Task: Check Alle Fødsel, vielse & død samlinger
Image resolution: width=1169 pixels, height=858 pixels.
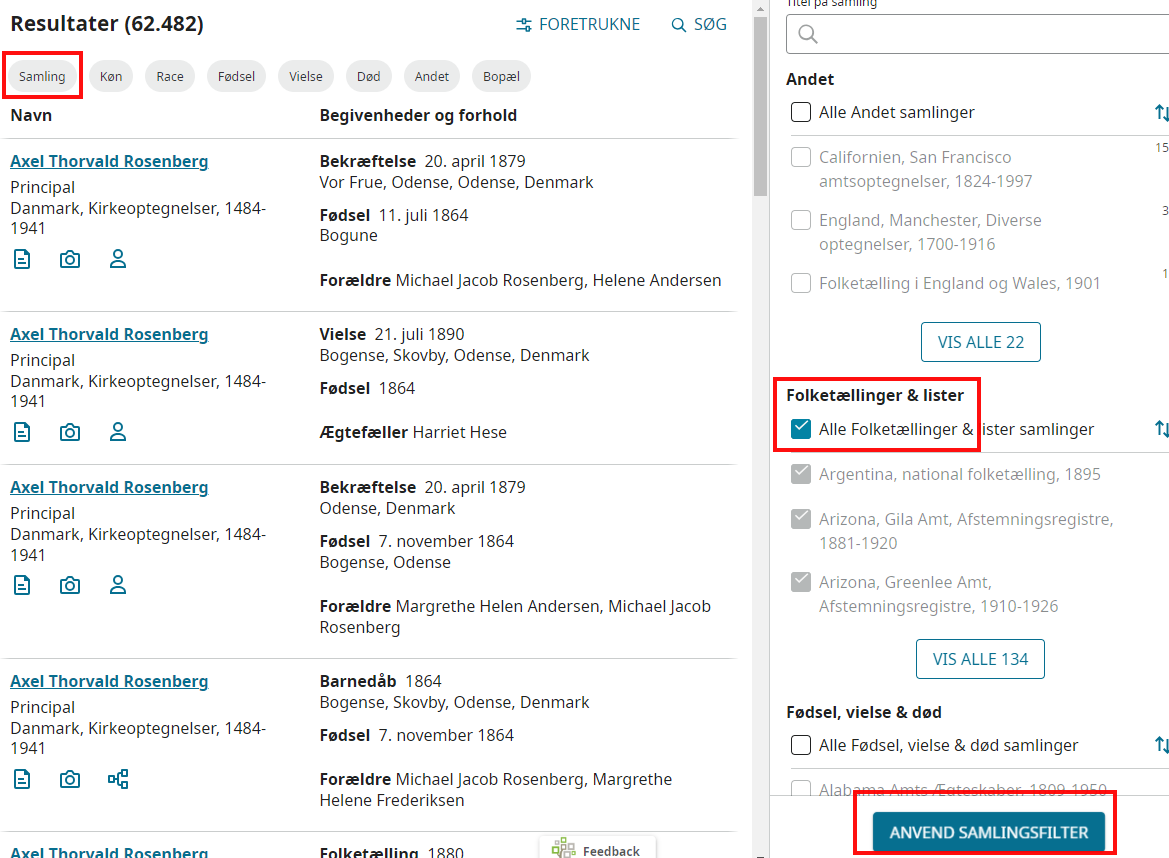Action: (x=801, y=745)
